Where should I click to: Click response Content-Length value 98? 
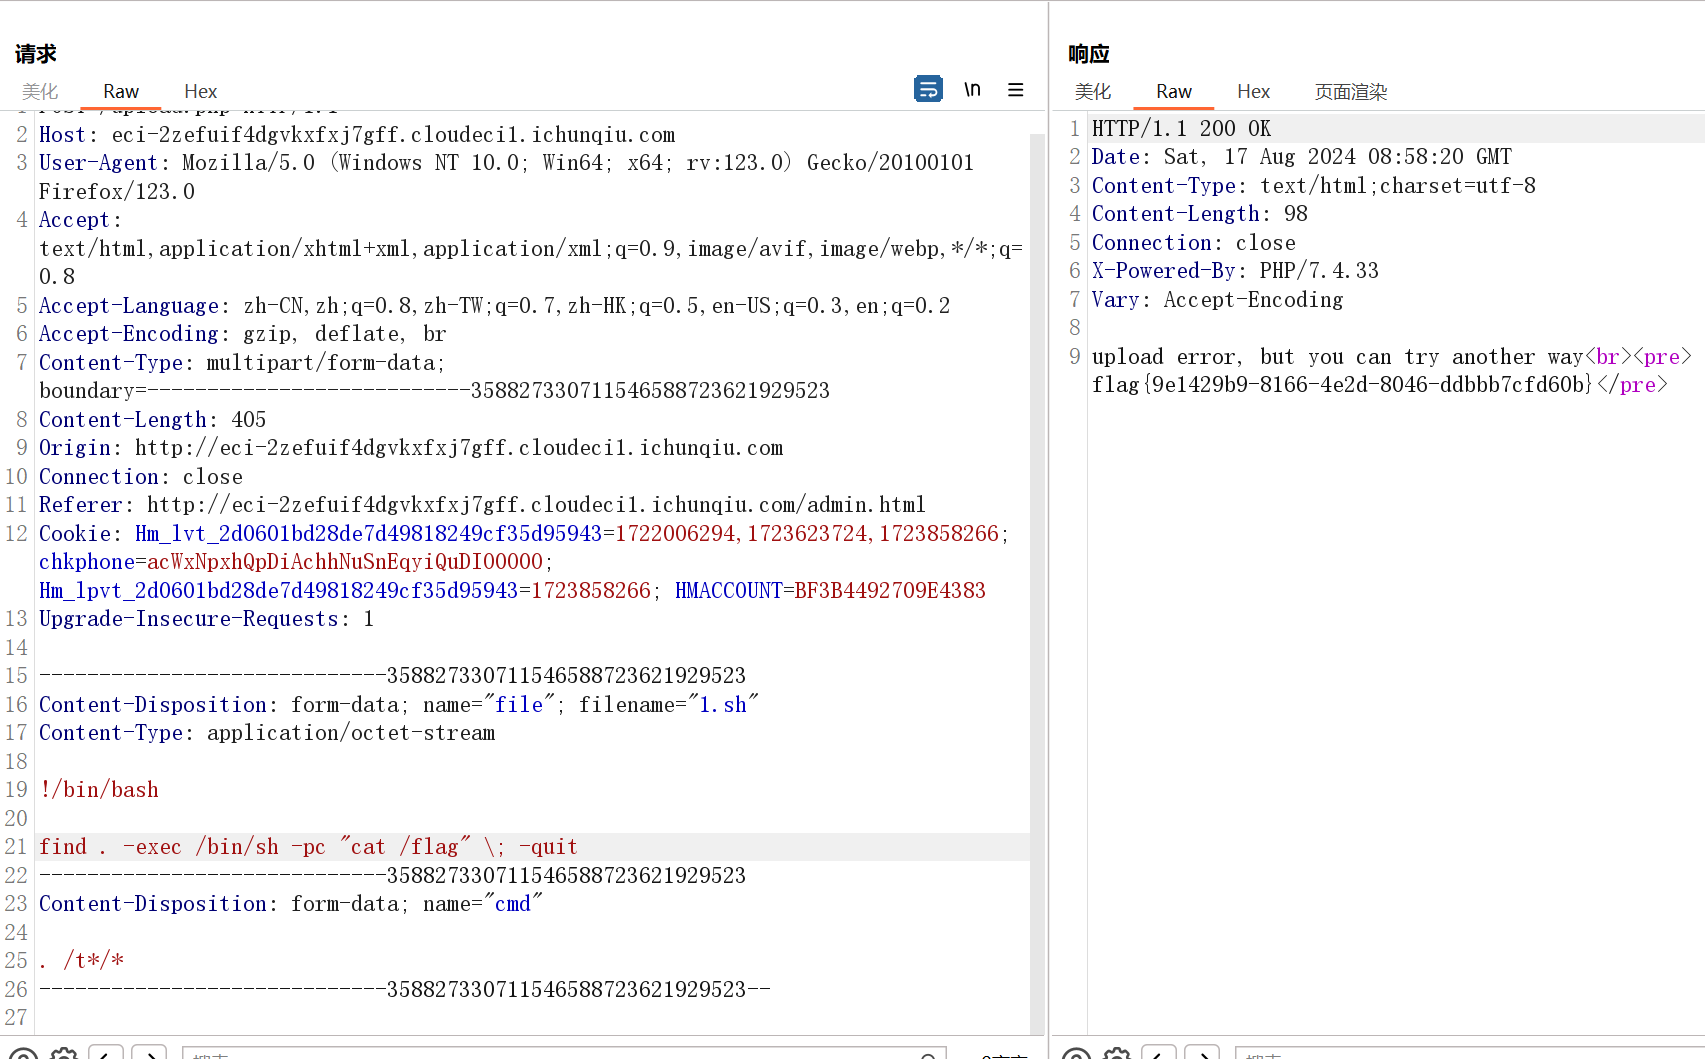(1296, 213)
